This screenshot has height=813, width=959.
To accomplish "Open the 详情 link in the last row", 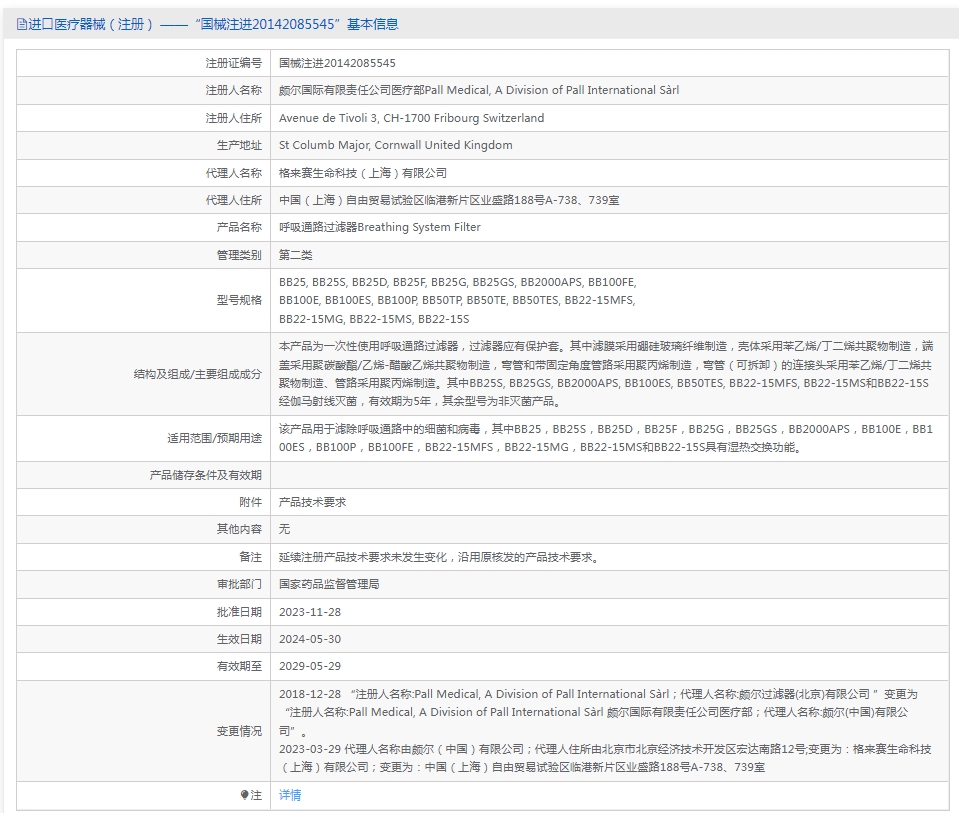I will coord(290,795).
